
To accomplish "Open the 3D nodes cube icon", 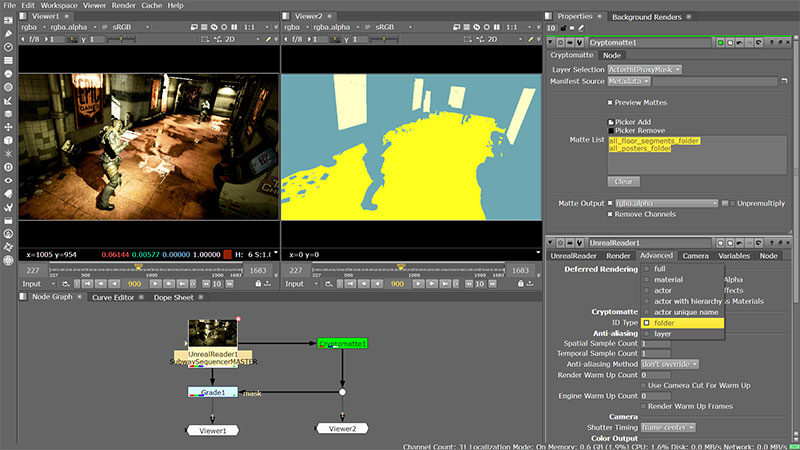I will click(8, 140).
